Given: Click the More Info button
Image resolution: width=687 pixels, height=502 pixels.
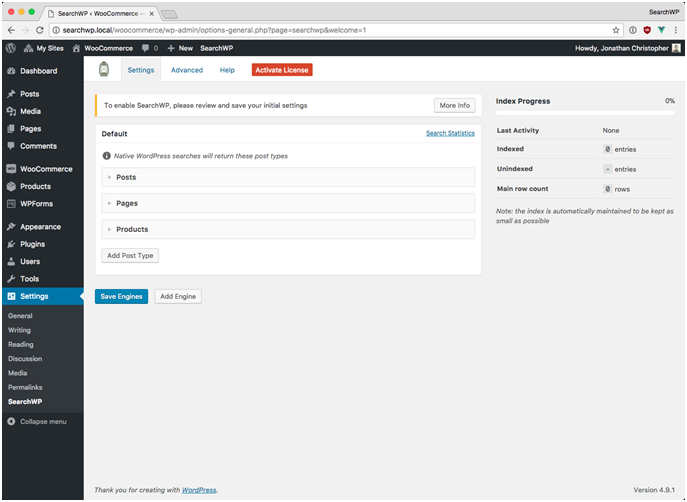Looking at the screenshot, I should [x=454, y=106].
